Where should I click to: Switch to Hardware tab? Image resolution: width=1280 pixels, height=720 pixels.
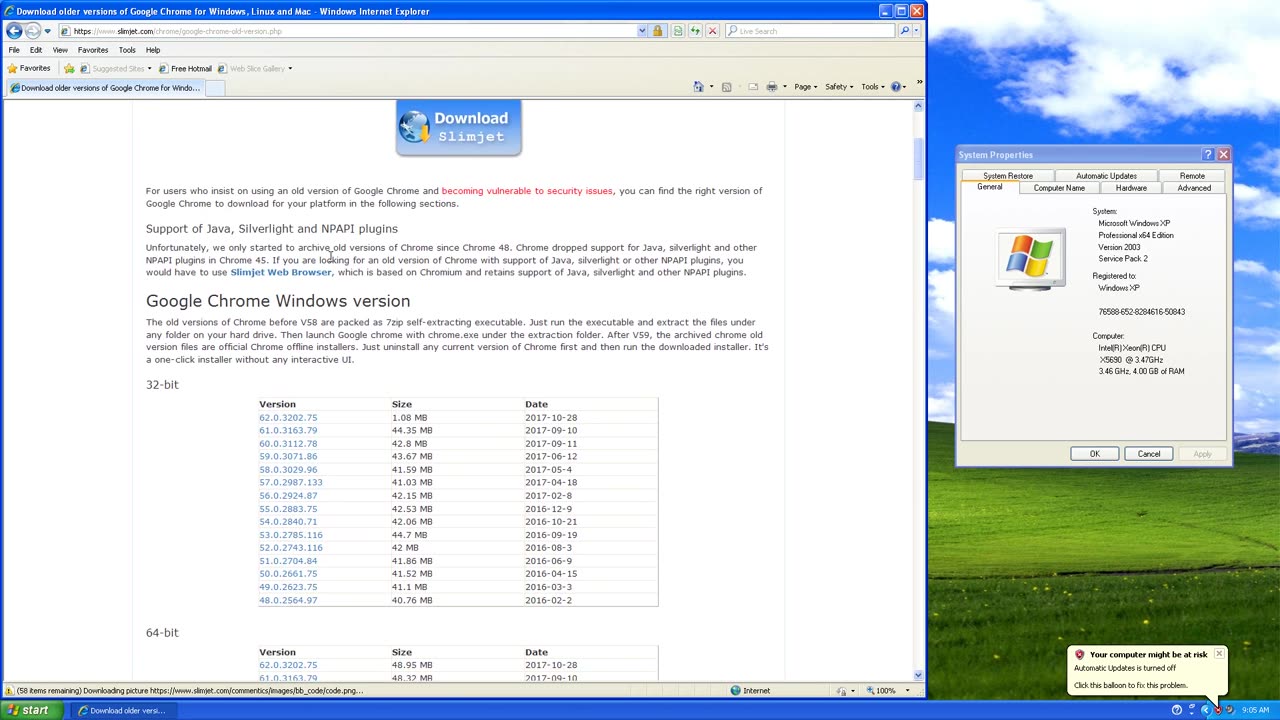pyautogui.click(x=1131, y=188)
